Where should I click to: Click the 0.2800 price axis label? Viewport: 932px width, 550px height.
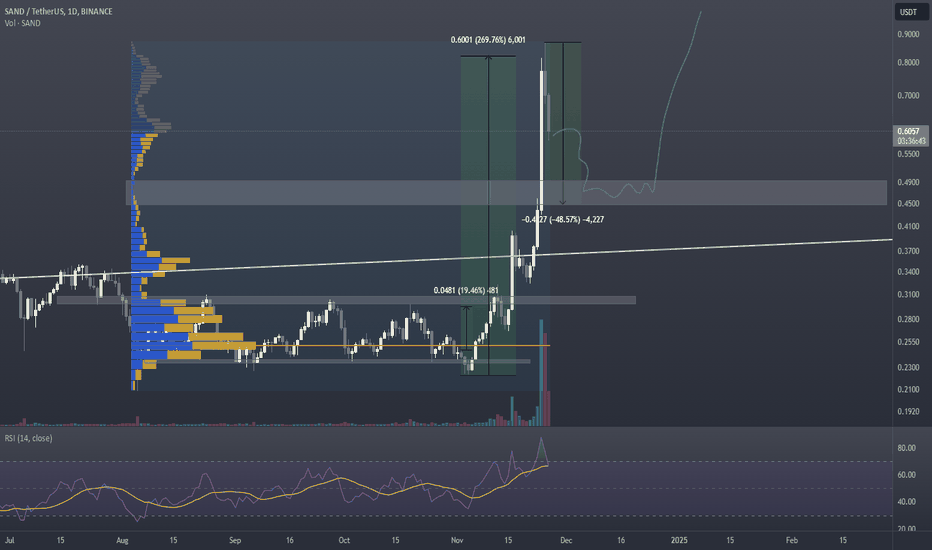tap(908, 319)
